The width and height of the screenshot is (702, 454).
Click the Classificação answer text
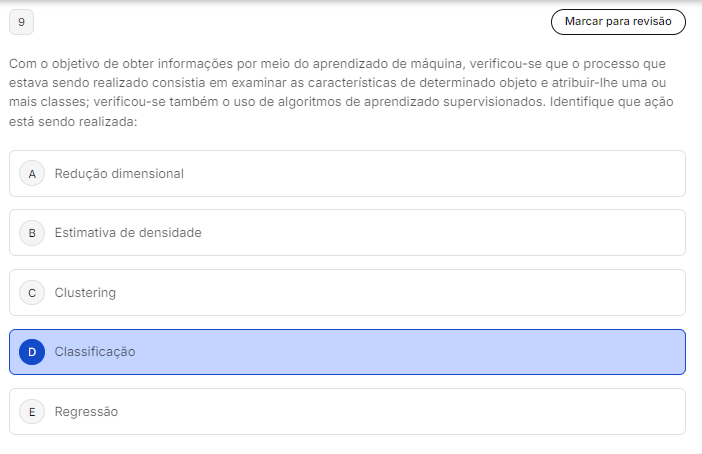95,352
